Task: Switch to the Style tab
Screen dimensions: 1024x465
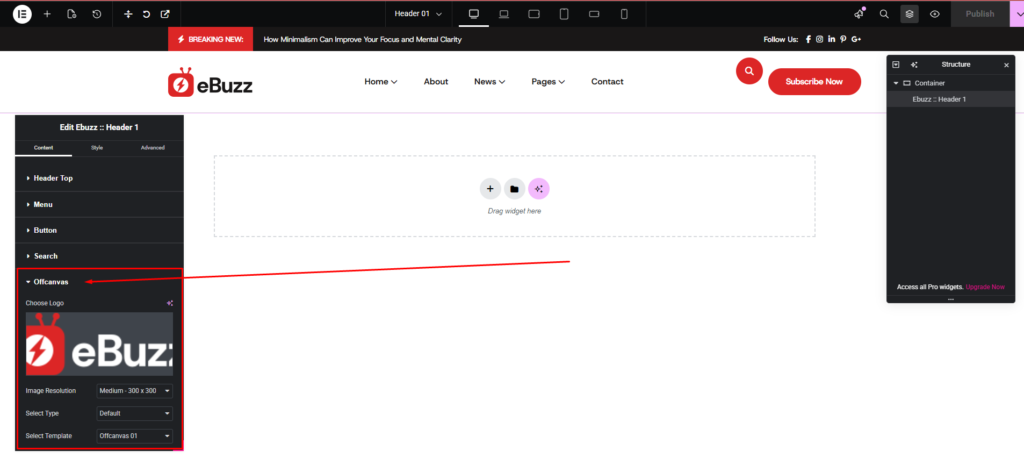Action: click(97, 148)
